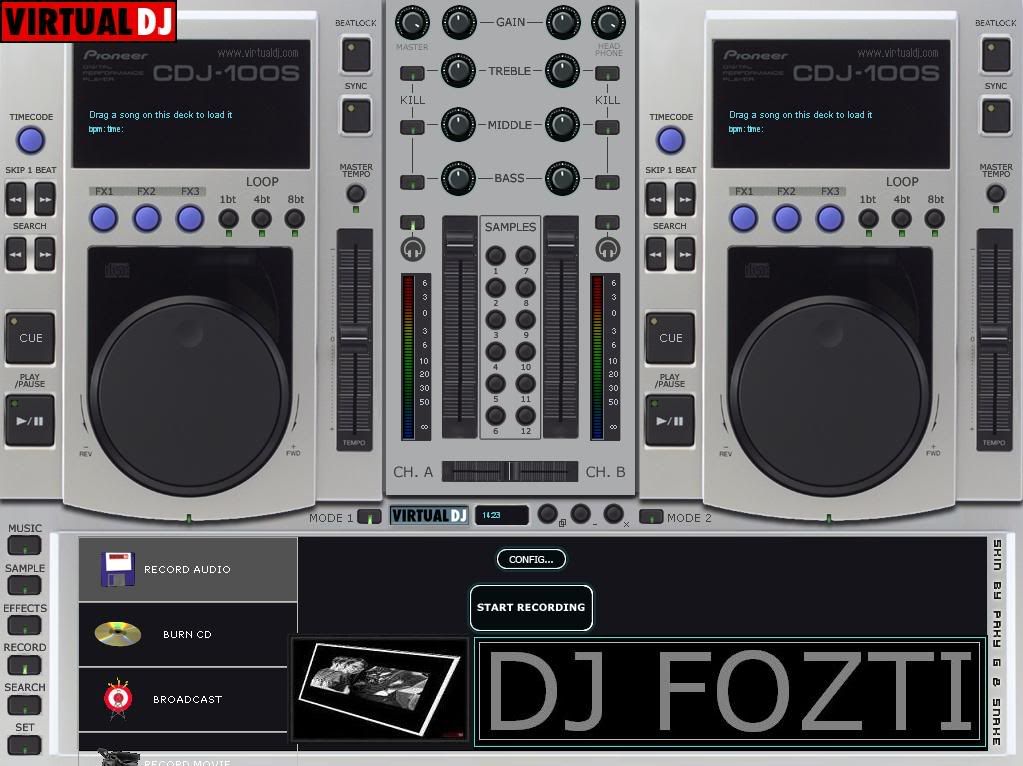Skip one beat backward on left deck
1023x766 pixels.
click(16, 199)
